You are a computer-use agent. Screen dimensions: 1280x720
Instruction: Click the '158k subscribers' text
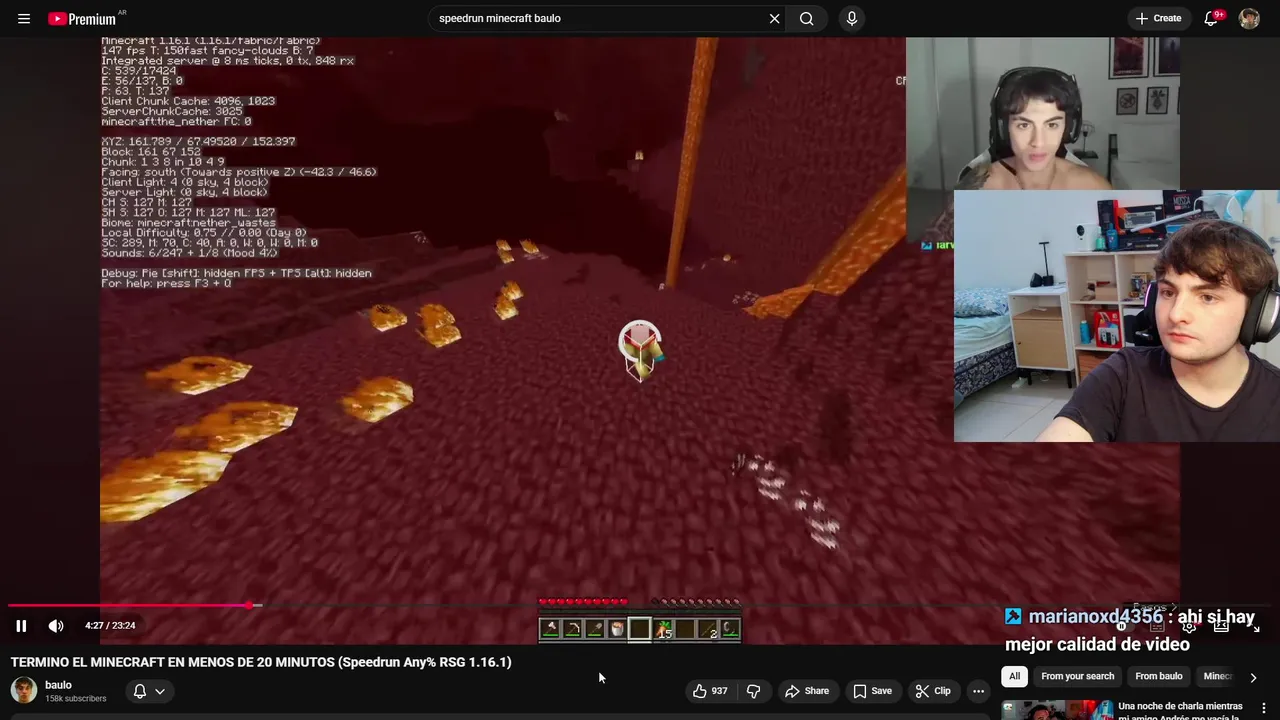pyautogui.click(x=76, y=699)
